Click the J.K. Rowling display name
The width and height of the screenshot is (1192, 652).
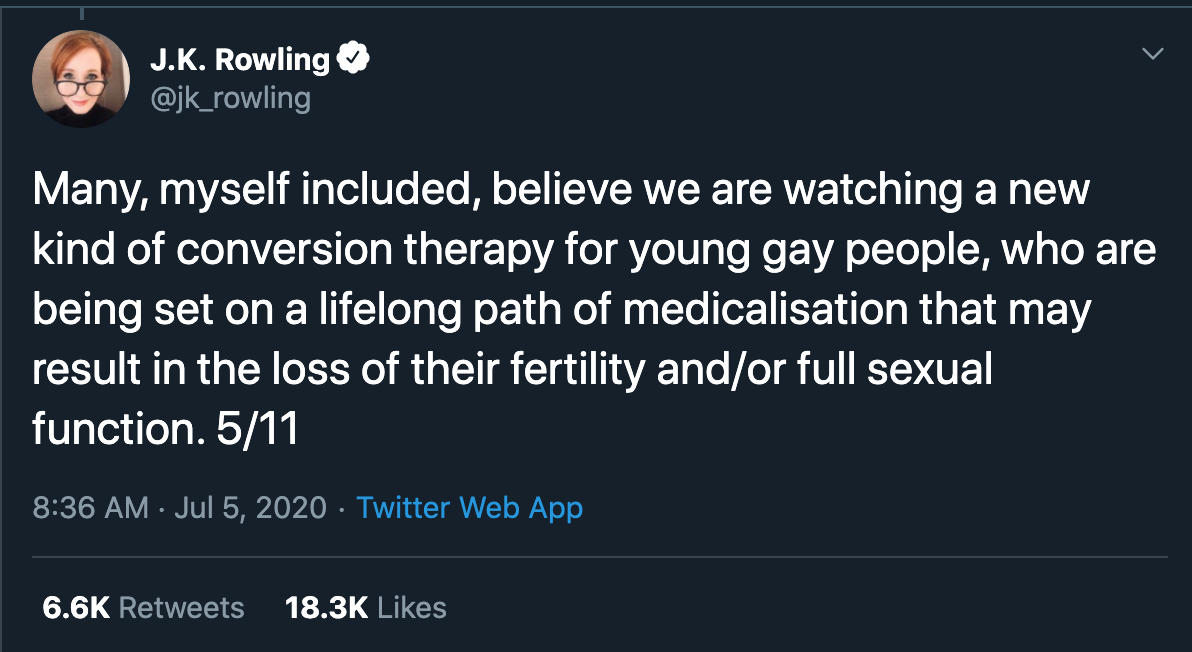tap(239, 60)
